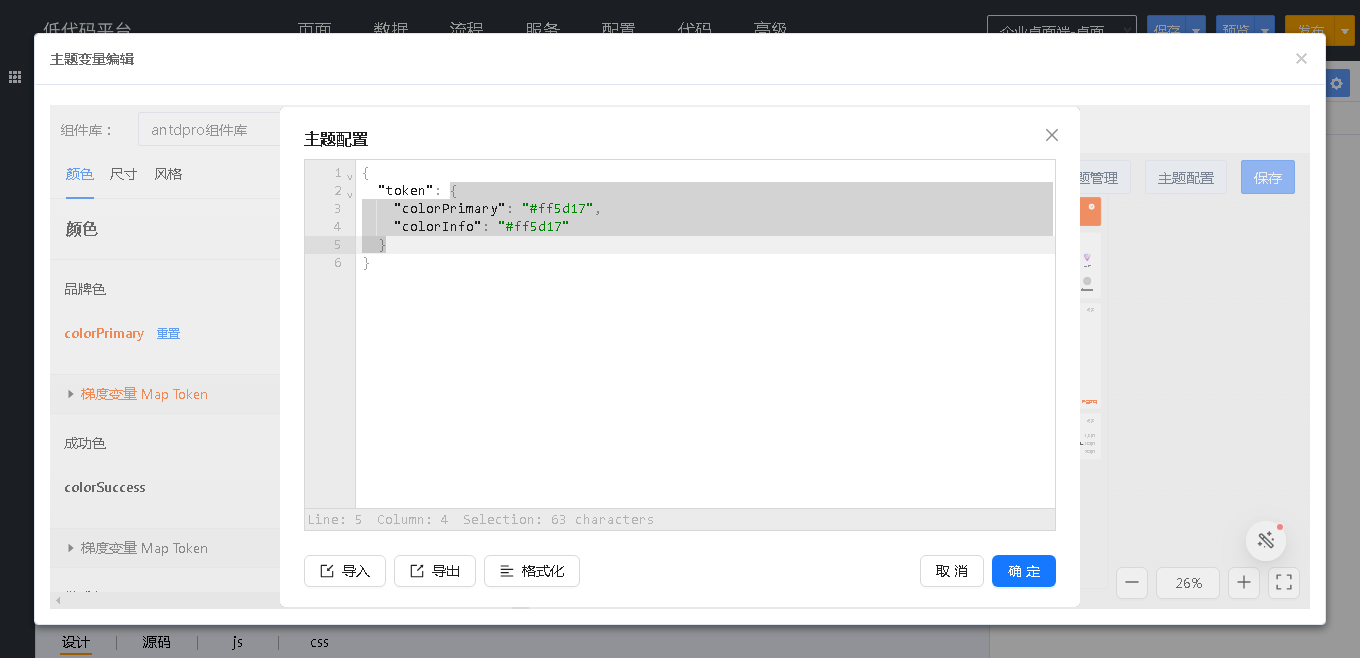Click 重置 link next to colorPrimary
Viewport: 1360px width, 658px height.
point(168,334)
